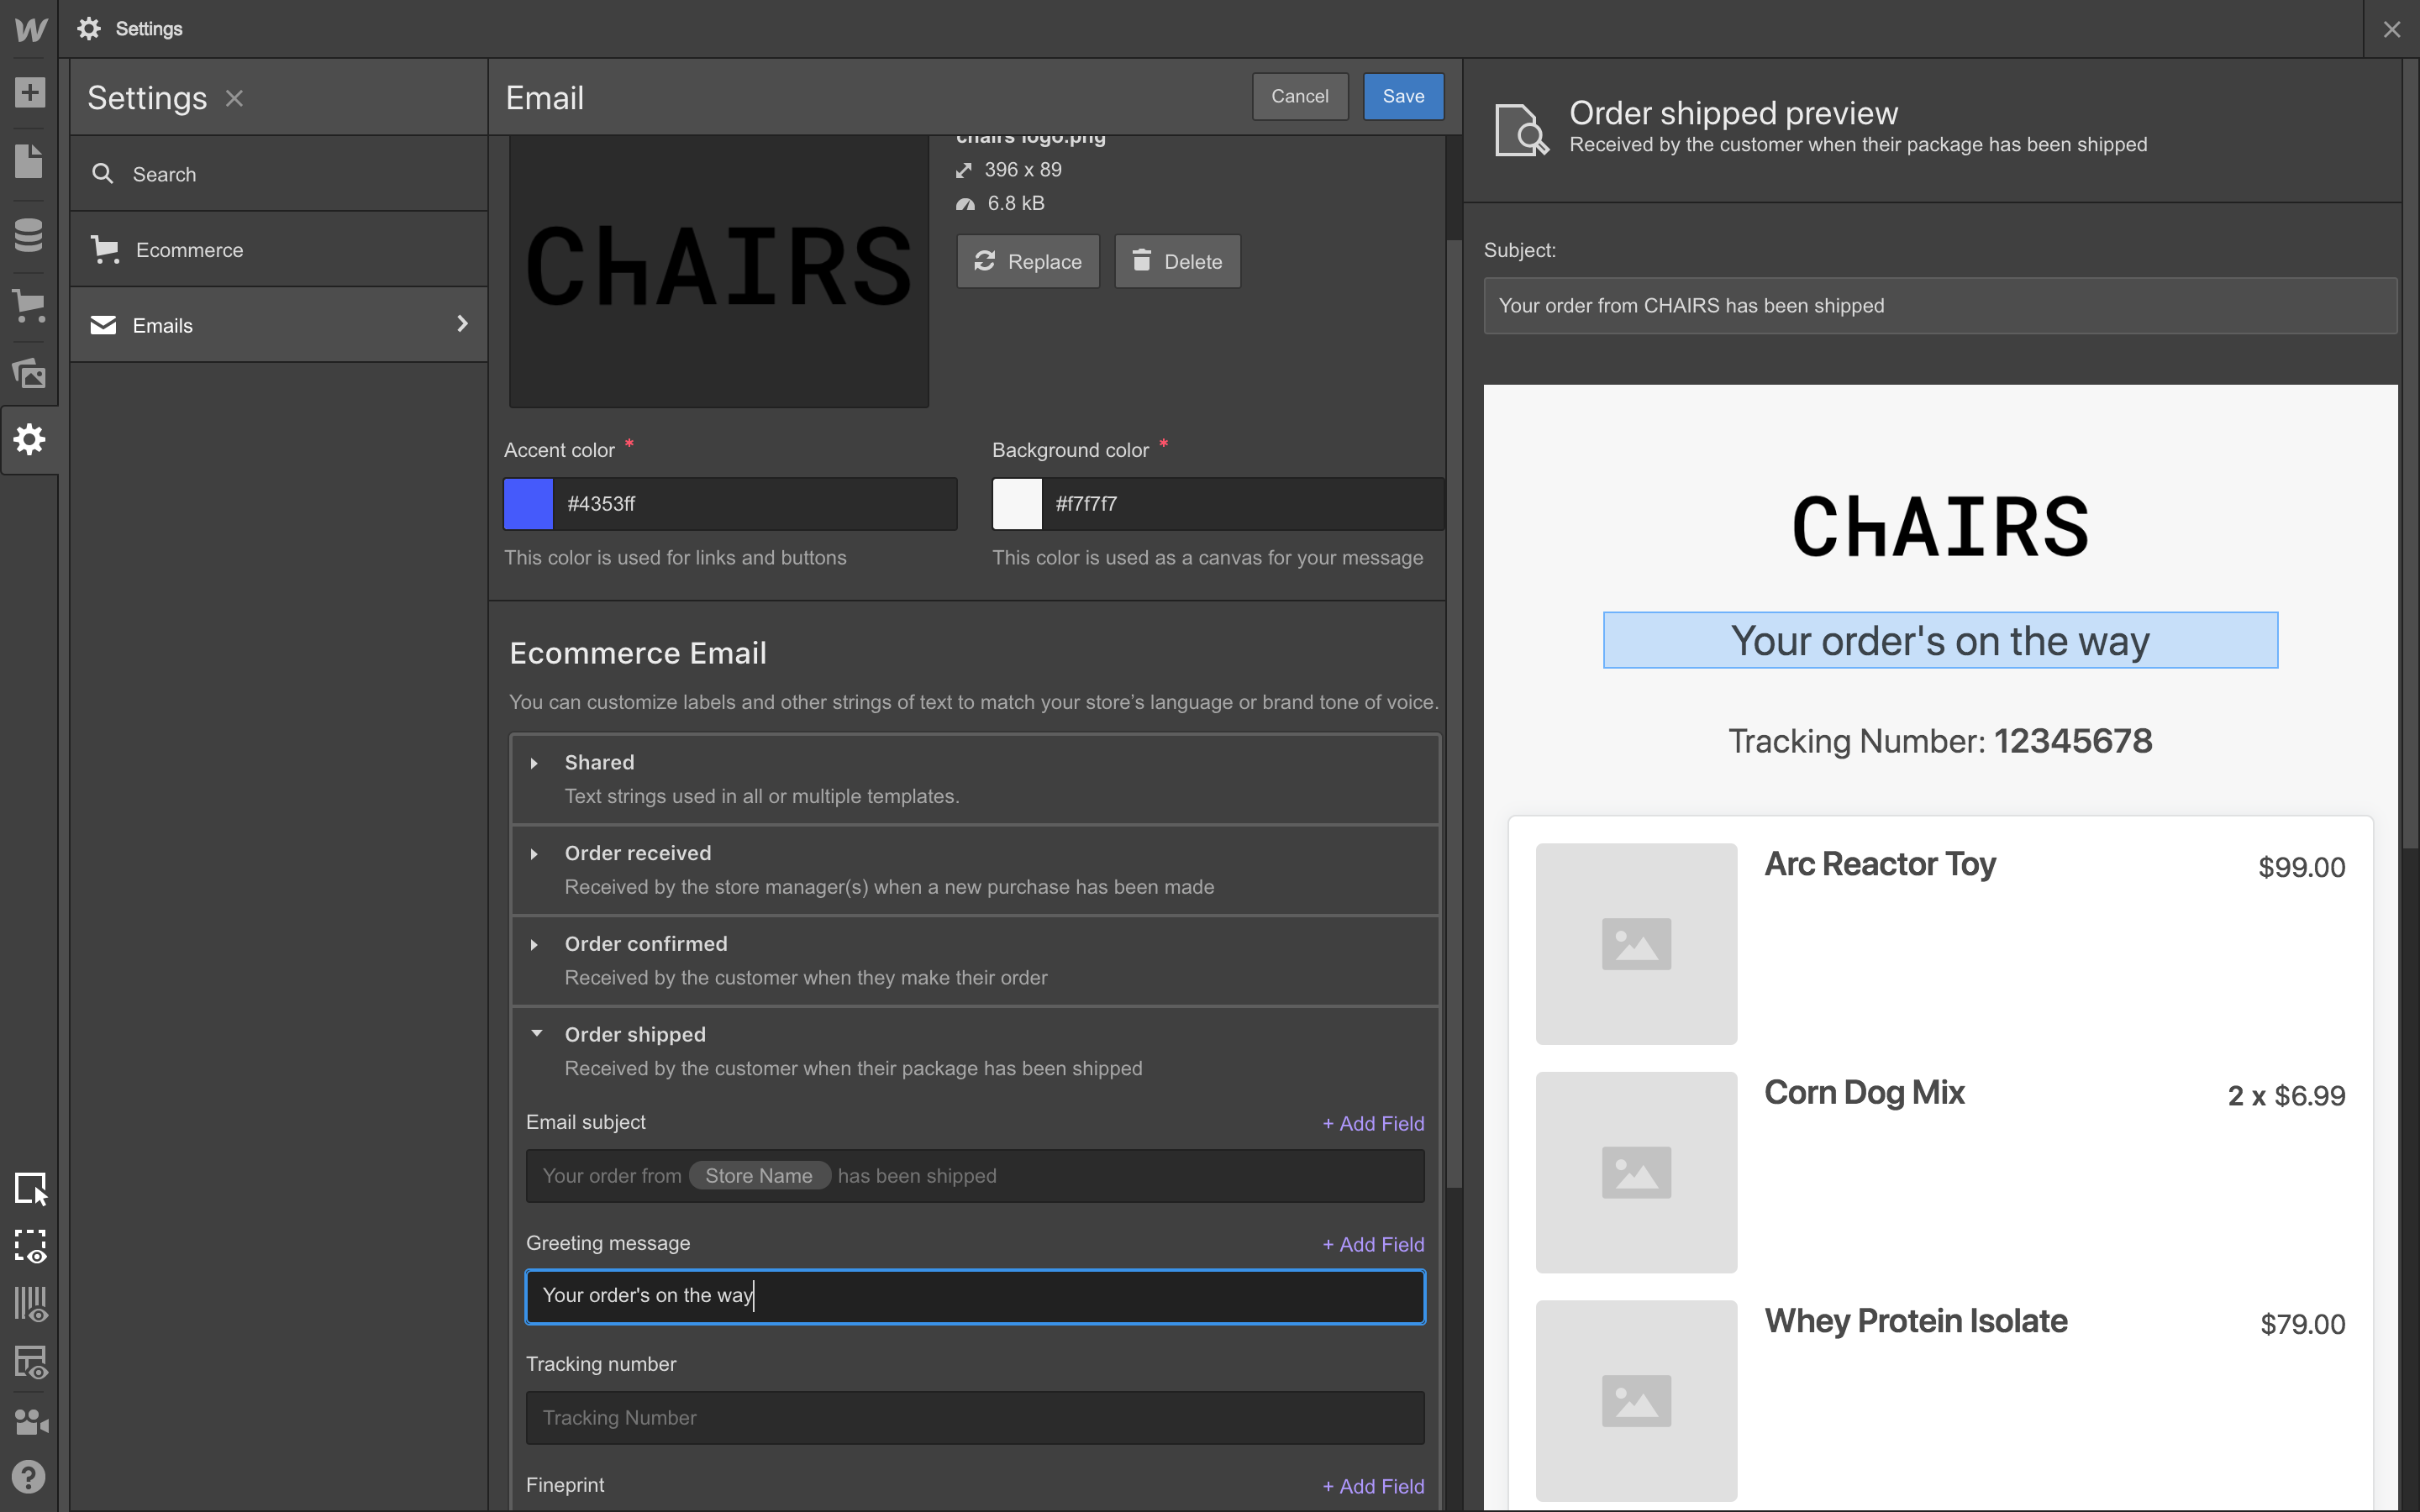Select the Ecommerce settings item
The width and height of the screenshot is (2420, 1512).
tap(279, 250)
